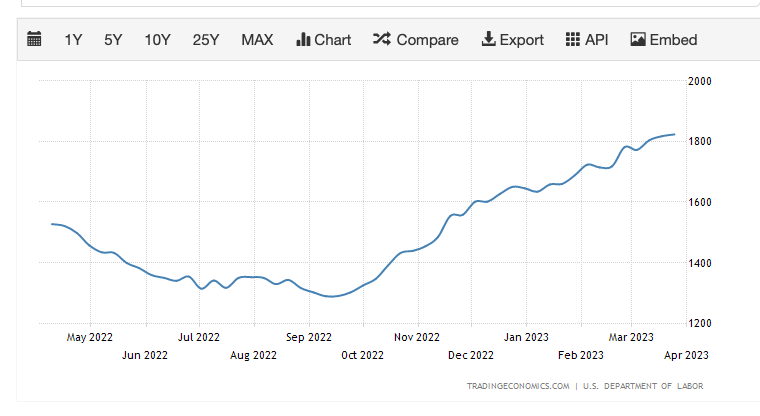Viewport: 760px width, 416px height.
Task: Click the line's lowest point near Sep 2022
Action: [x=330, y=296]
